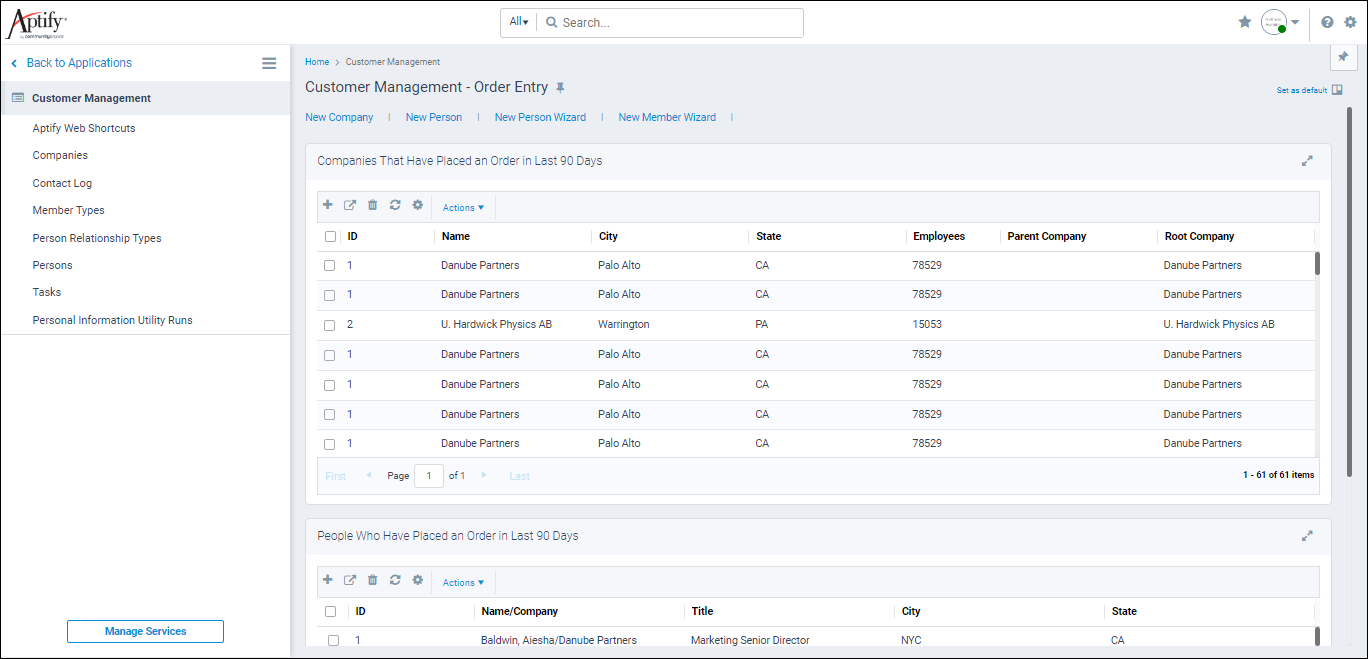The image size is (1368, 659).
Task: Open Member Types in sidebar
Action: point(68,210)
